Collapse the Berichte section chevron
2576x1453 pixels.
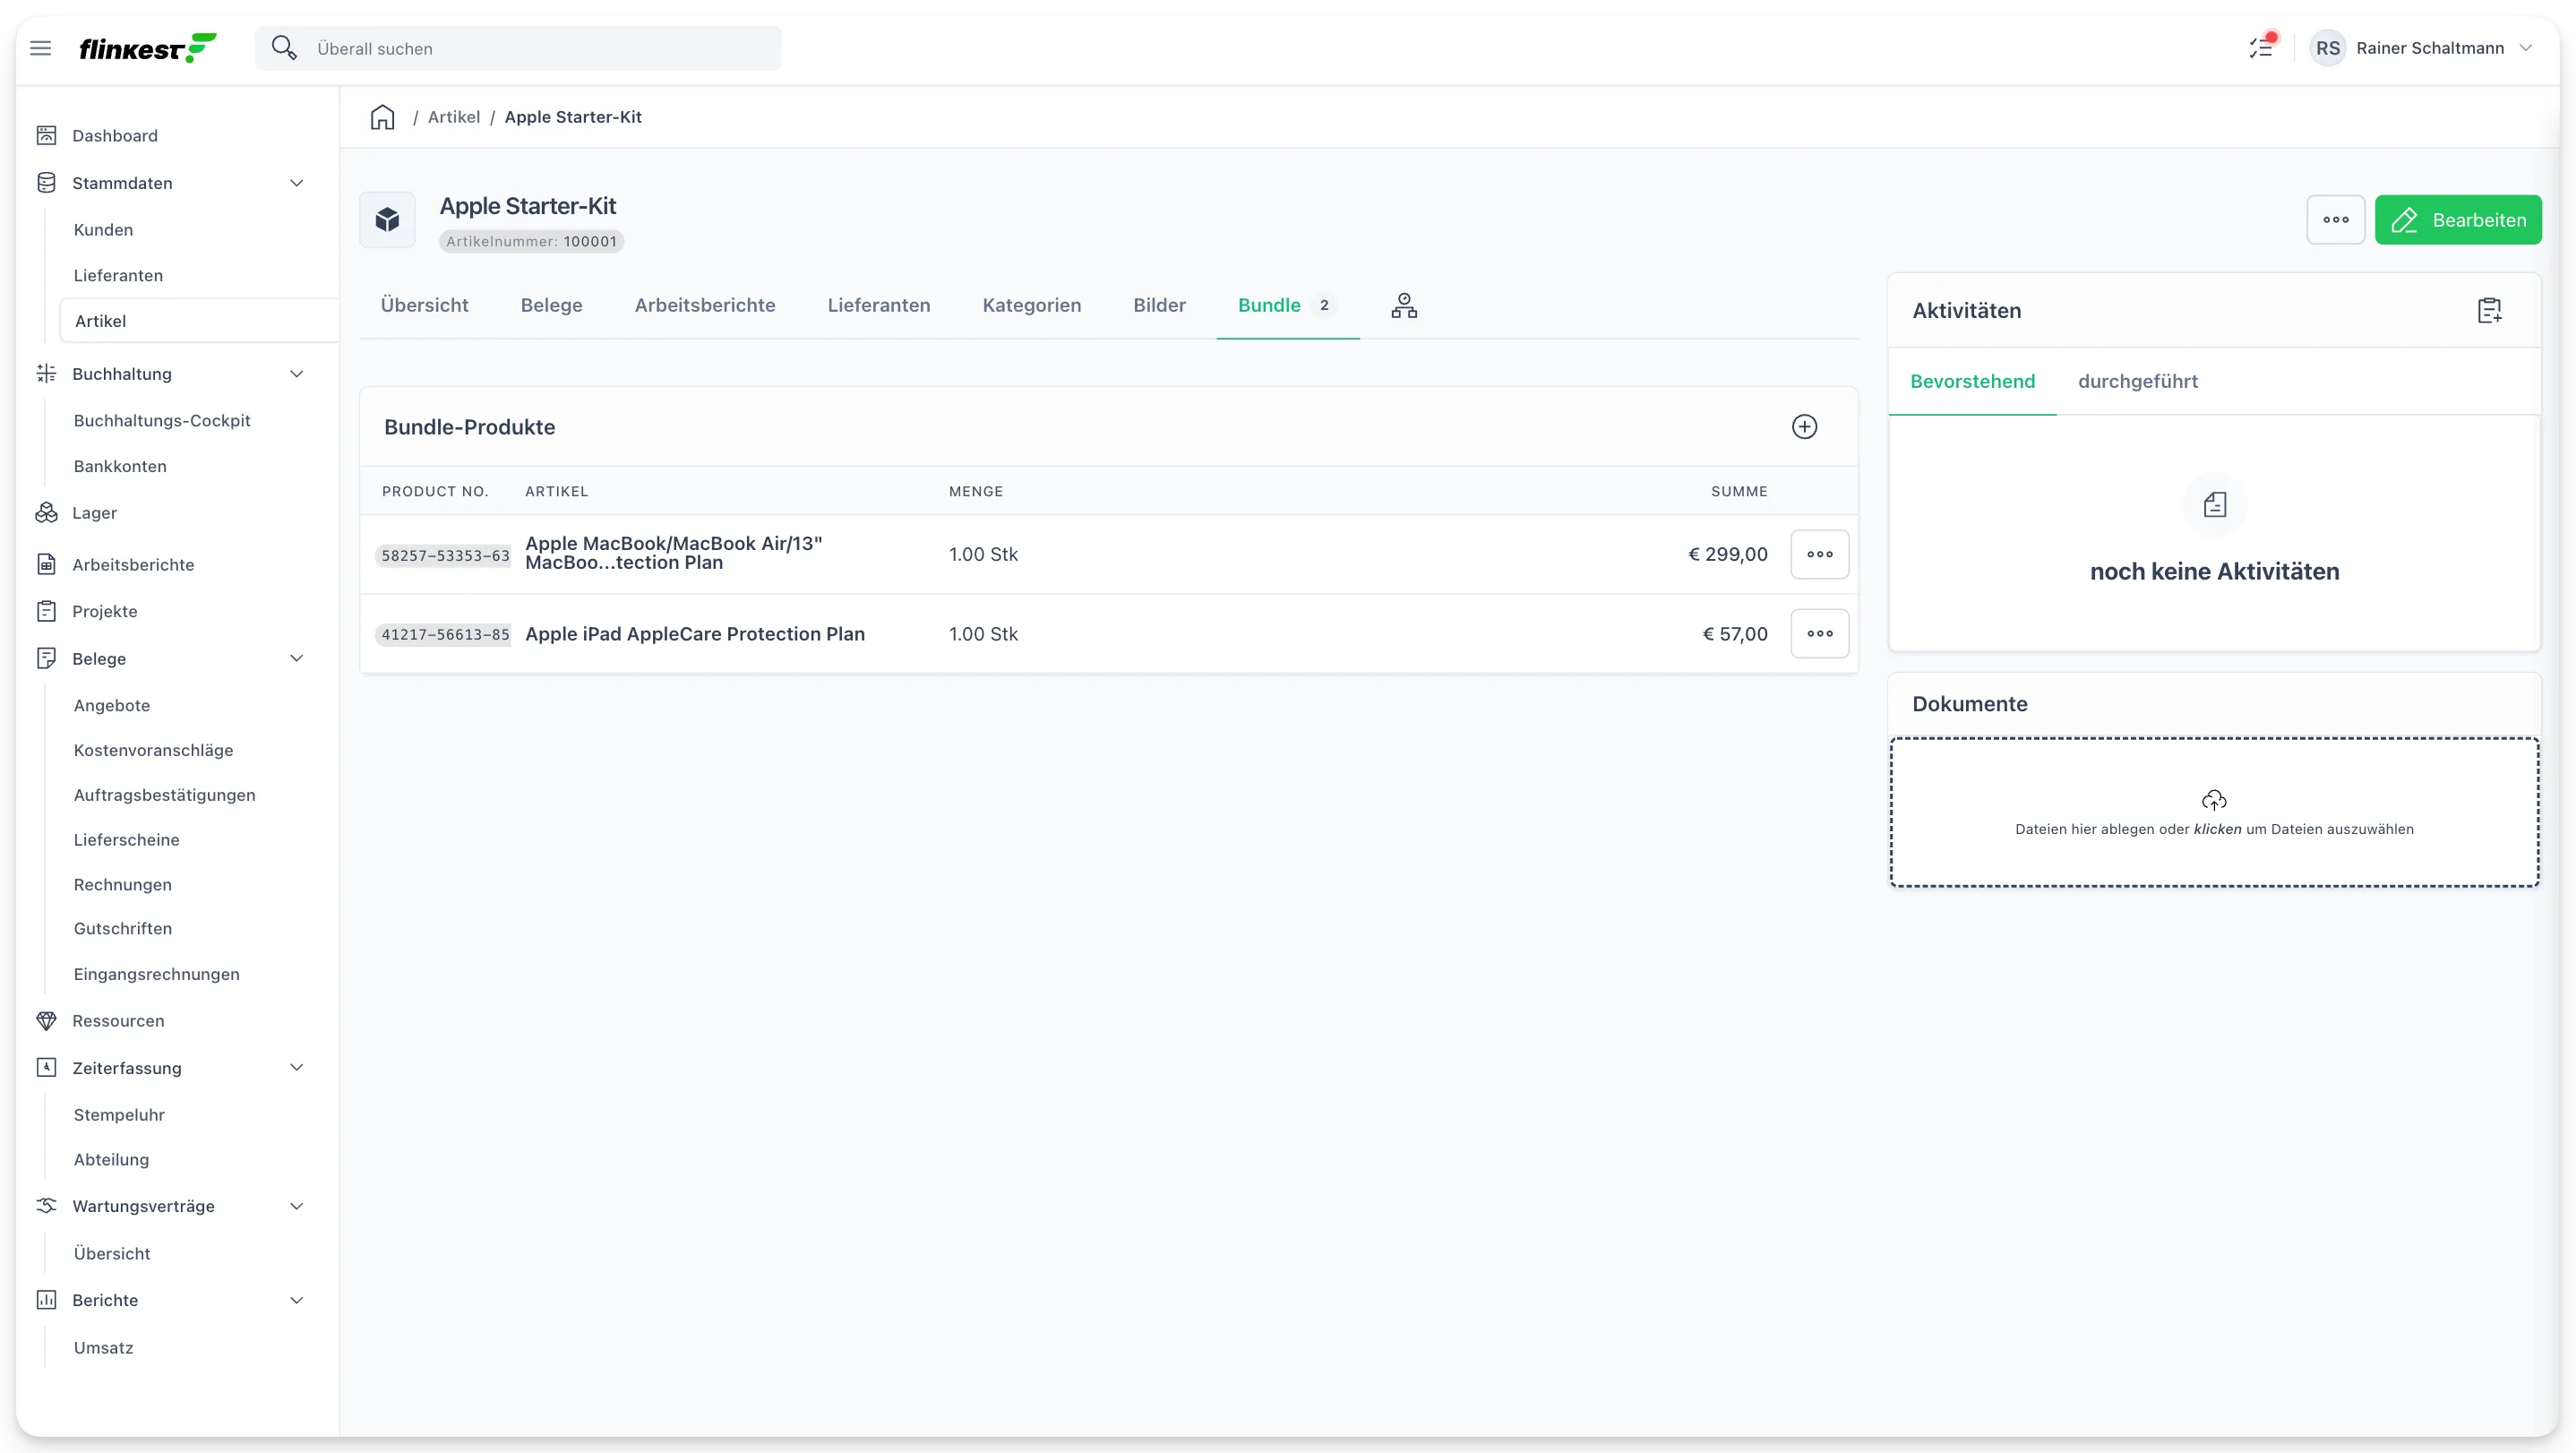(x=296, y=1300)
